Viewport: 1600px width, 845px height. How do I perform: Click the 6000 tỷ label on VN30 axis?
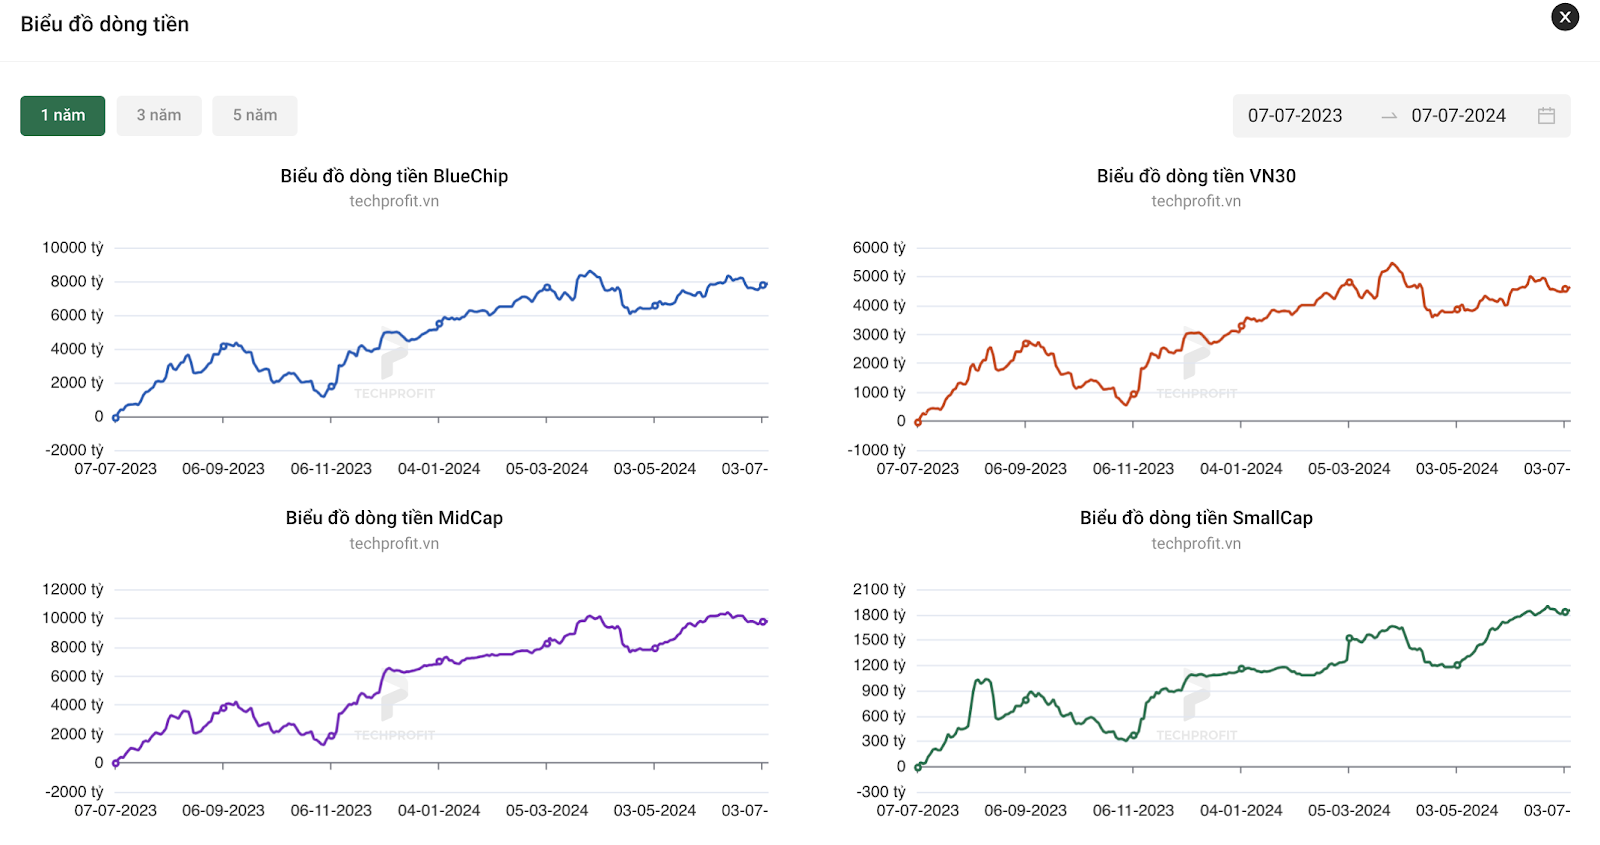(879, 248)
